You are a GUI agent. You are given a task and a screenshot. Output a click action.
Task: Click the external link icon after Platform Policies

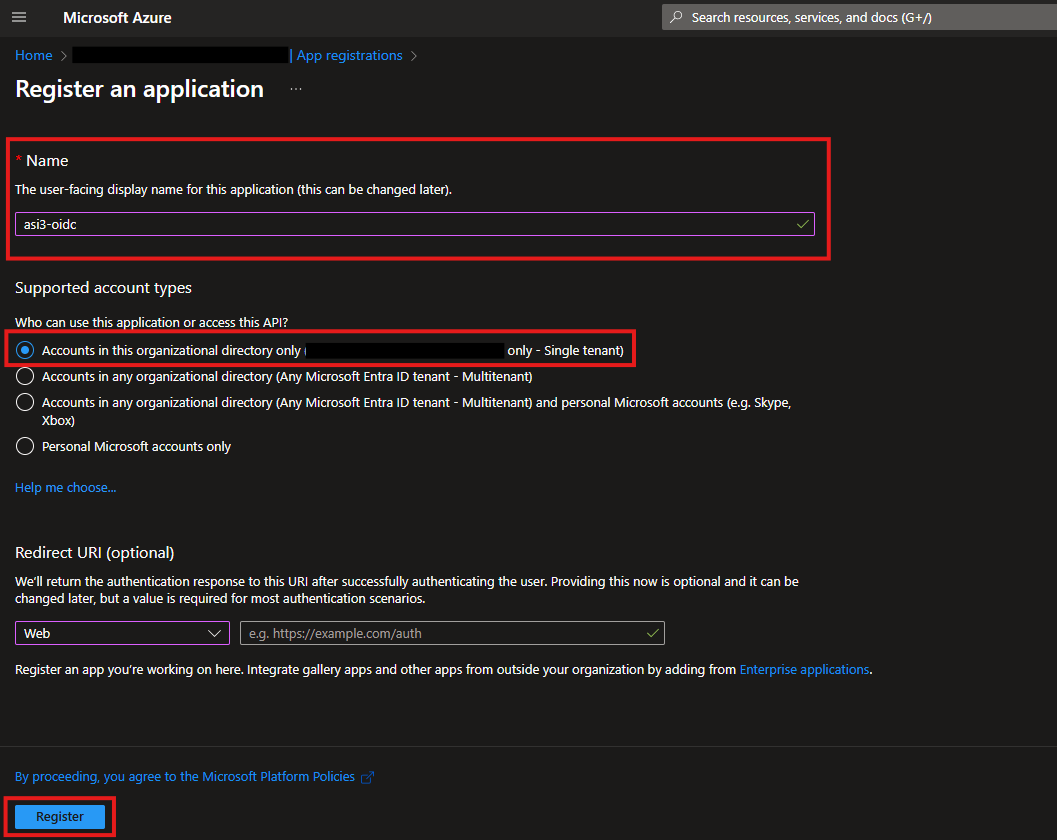click(367, 777)
